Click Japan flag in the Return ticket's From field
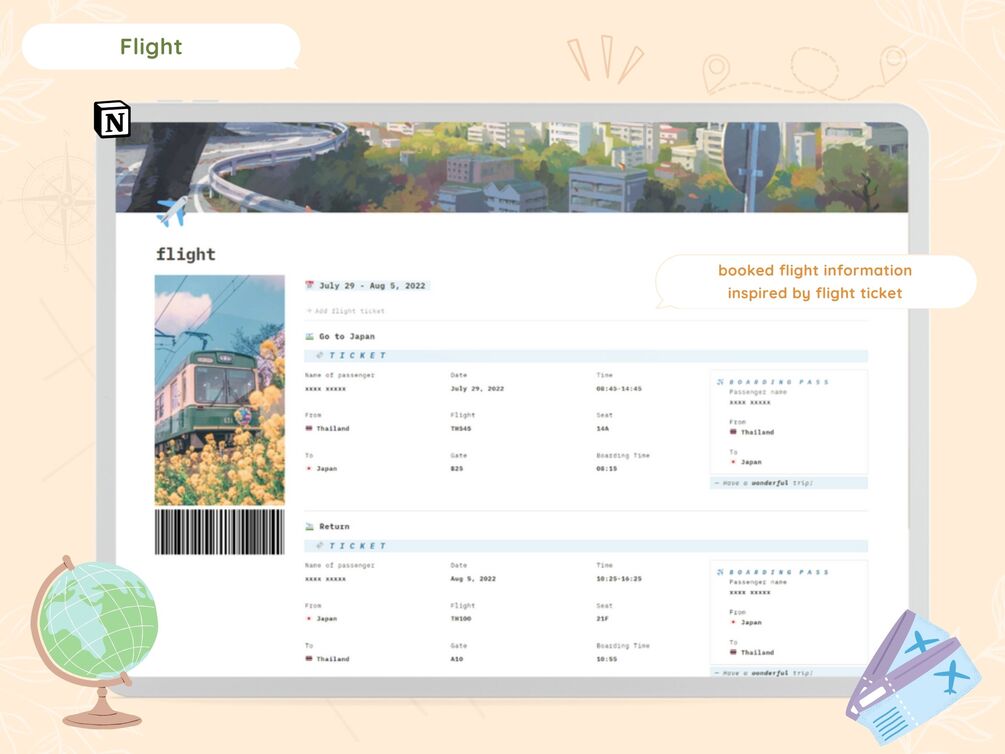Screen dimensions: 1005x754 coord(309,619)
